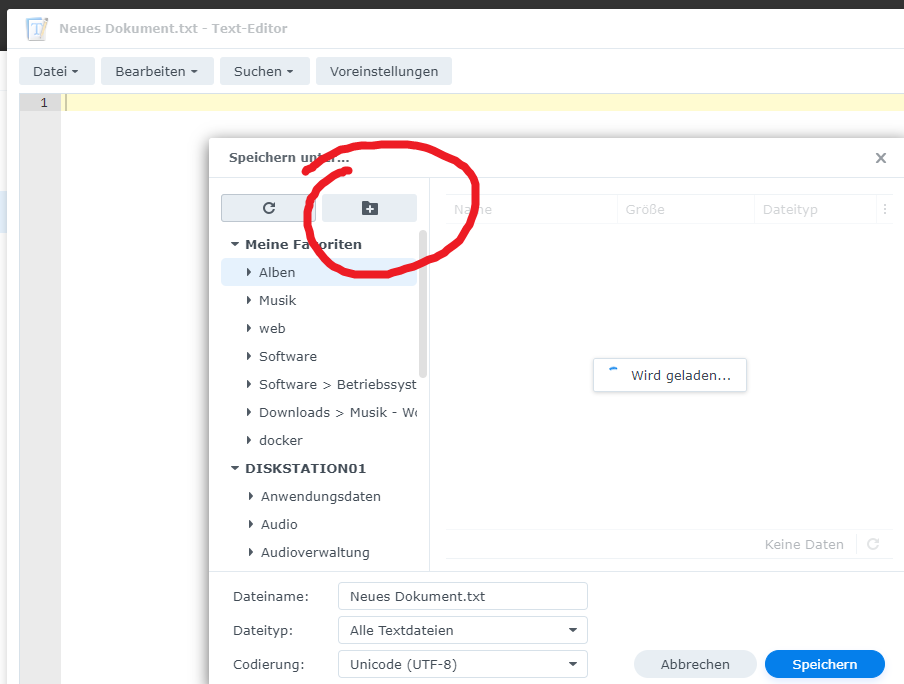This screenshot has width=904, height=684.
Task: Open the Bearbeiten menu
Action: pos(157,71)
